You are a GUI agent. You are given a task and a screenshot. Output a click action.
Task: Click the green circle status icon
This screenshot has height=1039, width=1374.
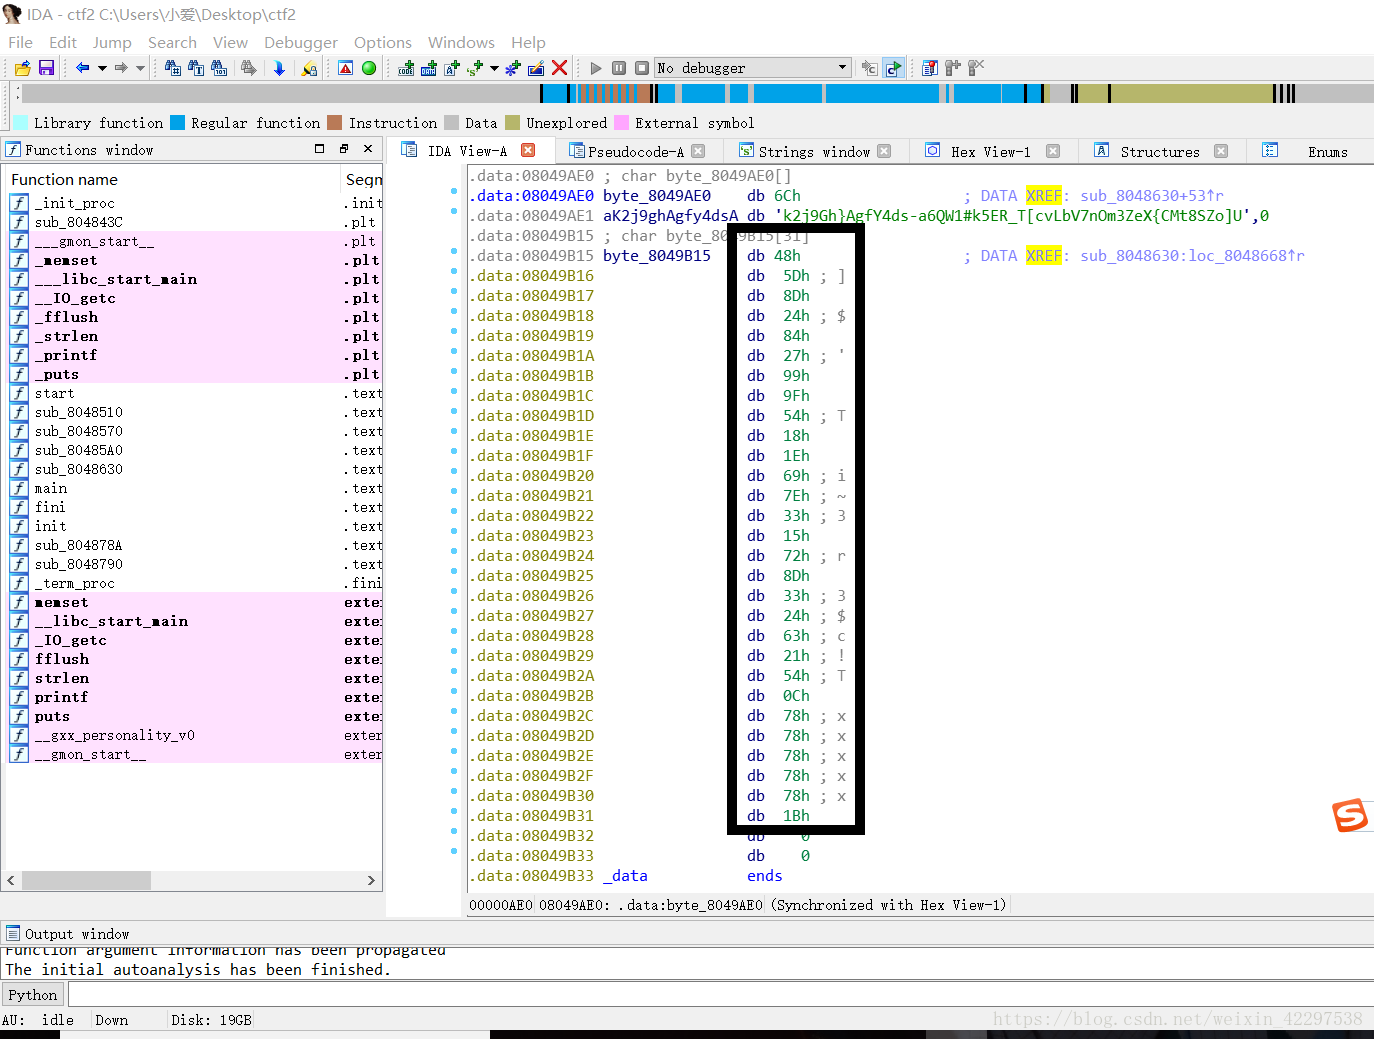(369, 68)
